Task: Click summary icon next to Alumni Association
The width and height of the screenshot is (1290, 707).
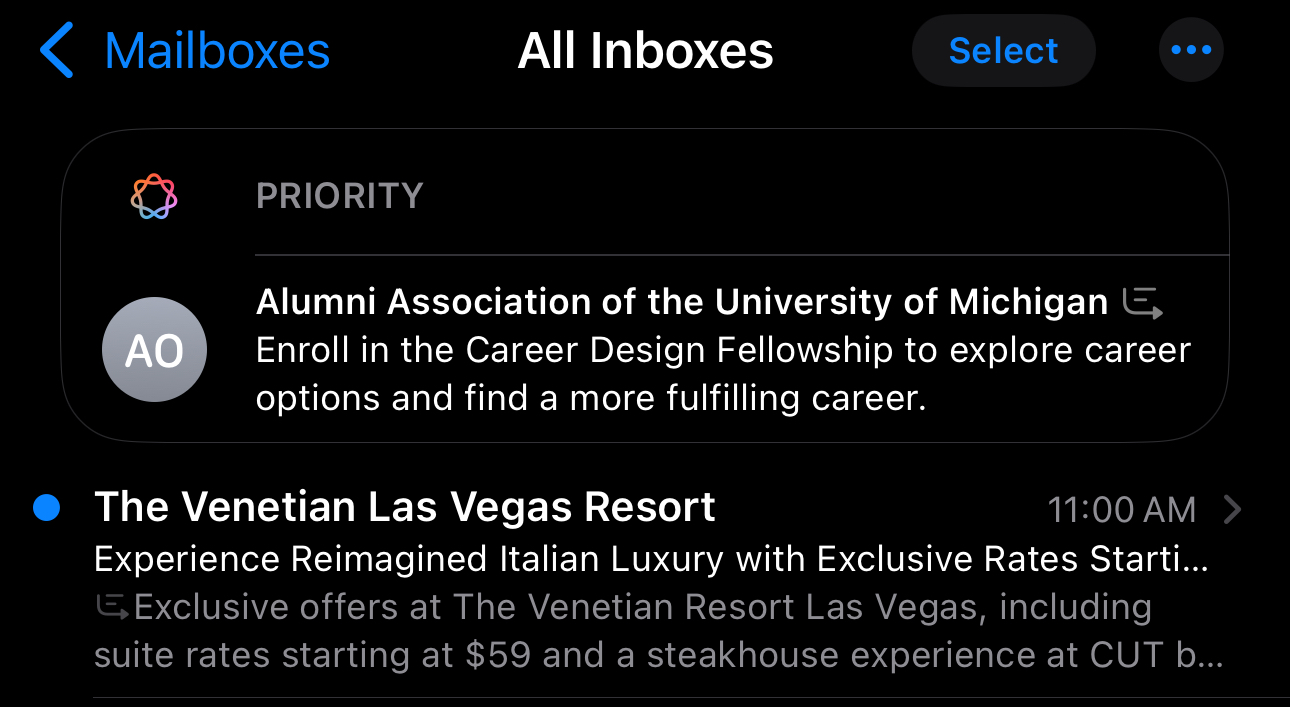Action: pos(1142,302)
